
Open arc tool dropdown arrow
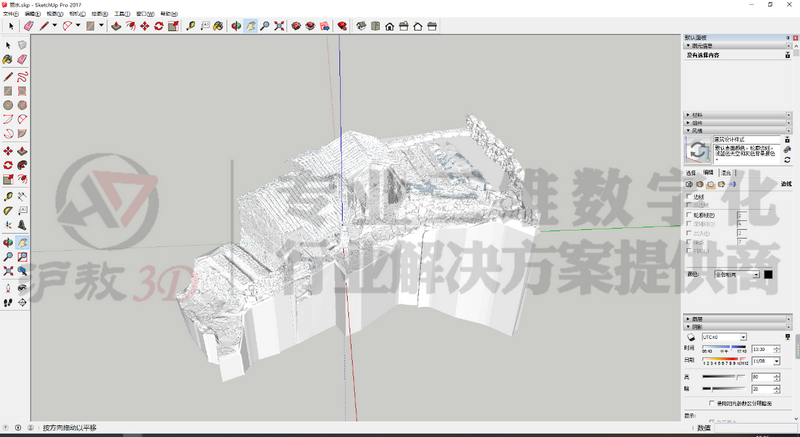pyautogui.click(x=78, y=26)
